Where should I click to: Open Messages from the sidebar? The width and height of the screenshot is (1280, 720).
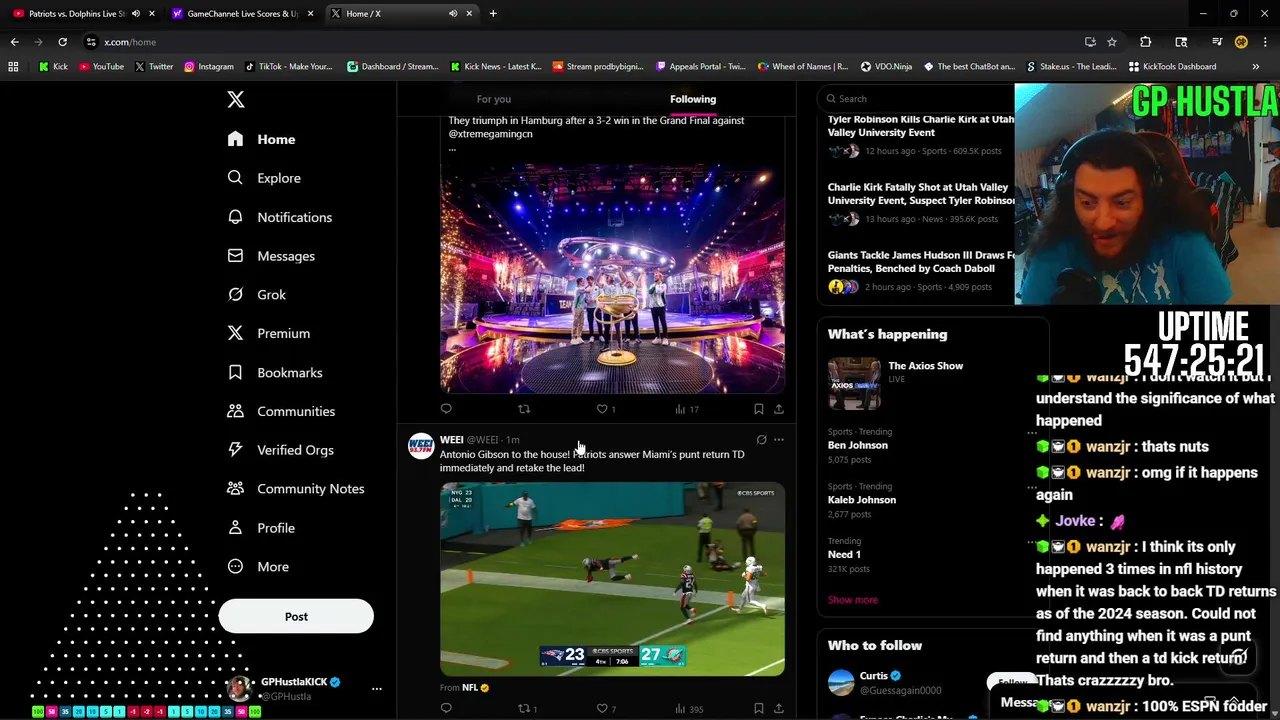(271, 256)
